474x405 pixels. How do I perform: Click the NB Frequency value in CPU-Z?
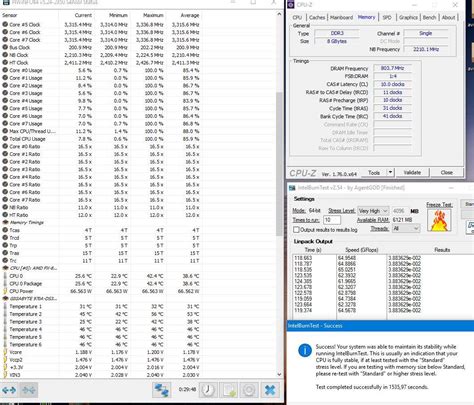(x=426, y=49)
